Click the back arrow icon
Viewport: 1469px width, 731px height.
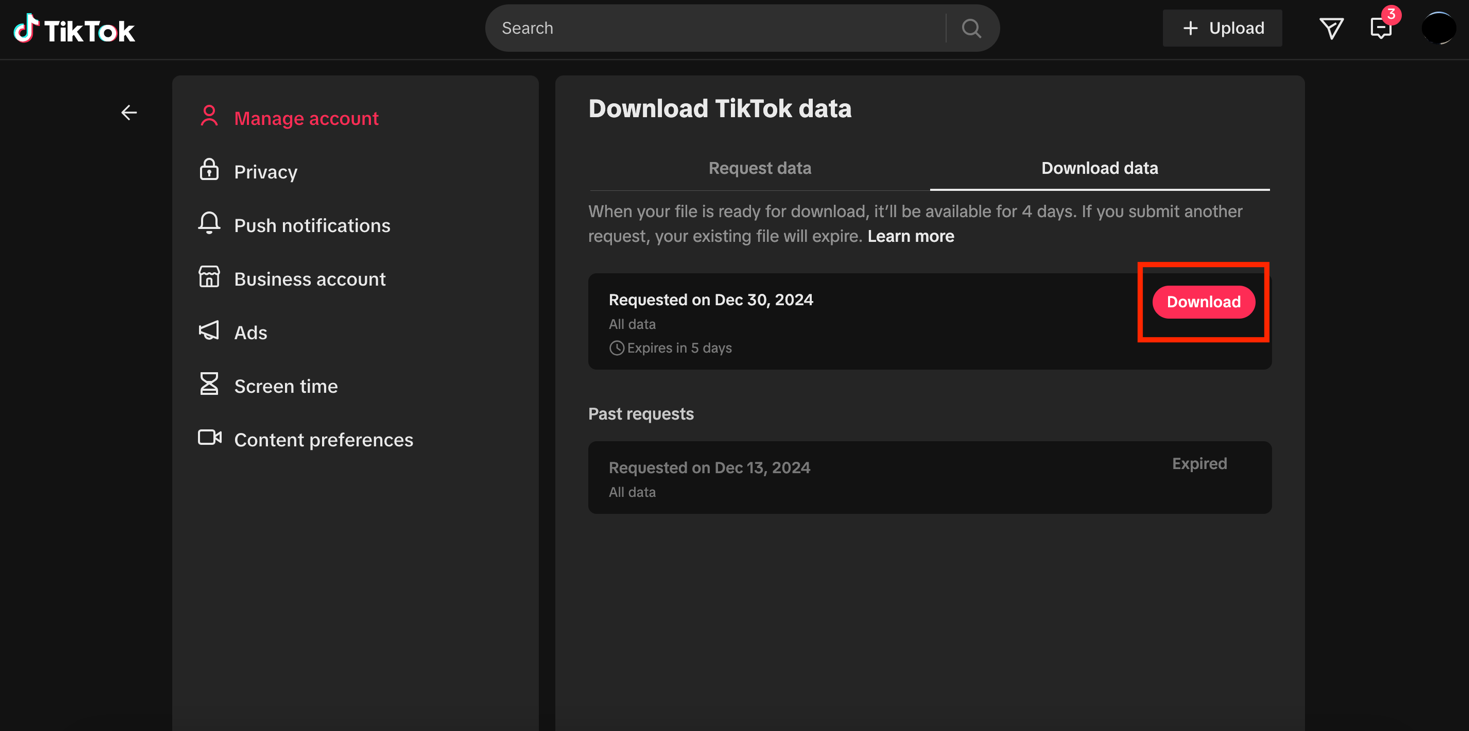(129, 113)
